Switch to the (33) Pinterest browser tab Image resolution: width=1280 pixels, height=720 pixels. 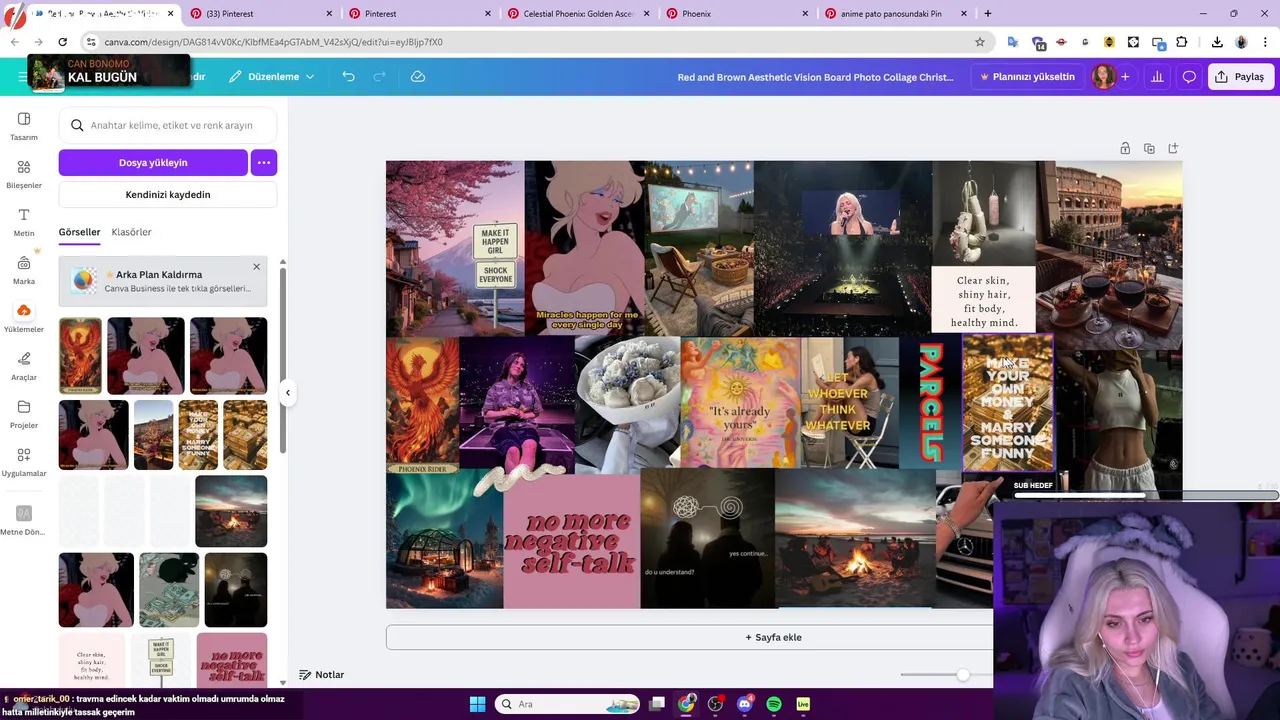[x=260, y=13]
